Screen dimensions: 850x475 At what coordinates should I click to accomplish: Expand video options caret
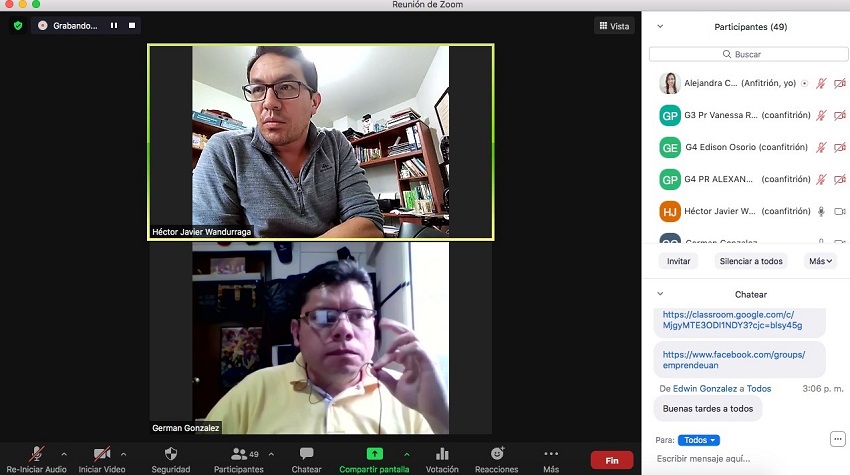[x=123, y=454]
